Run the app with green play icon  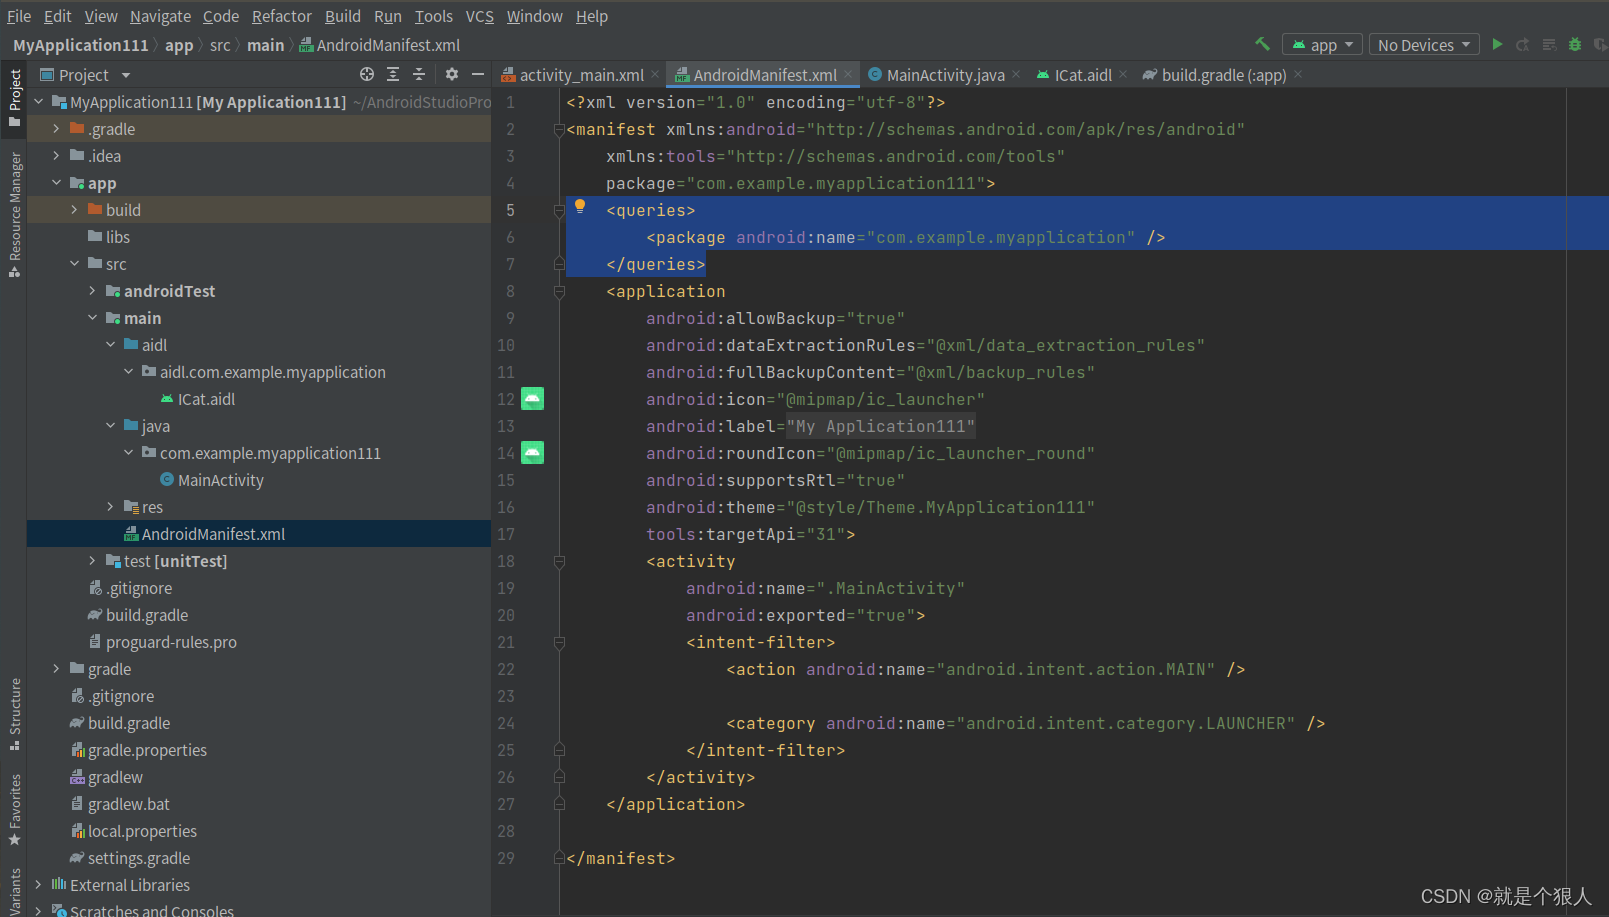(1497, 44)
